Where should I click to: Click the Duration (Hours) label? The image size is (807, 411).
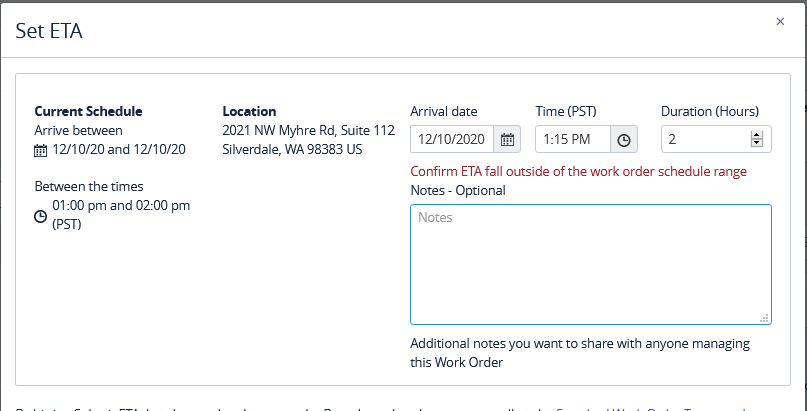[x=710, y=111]
